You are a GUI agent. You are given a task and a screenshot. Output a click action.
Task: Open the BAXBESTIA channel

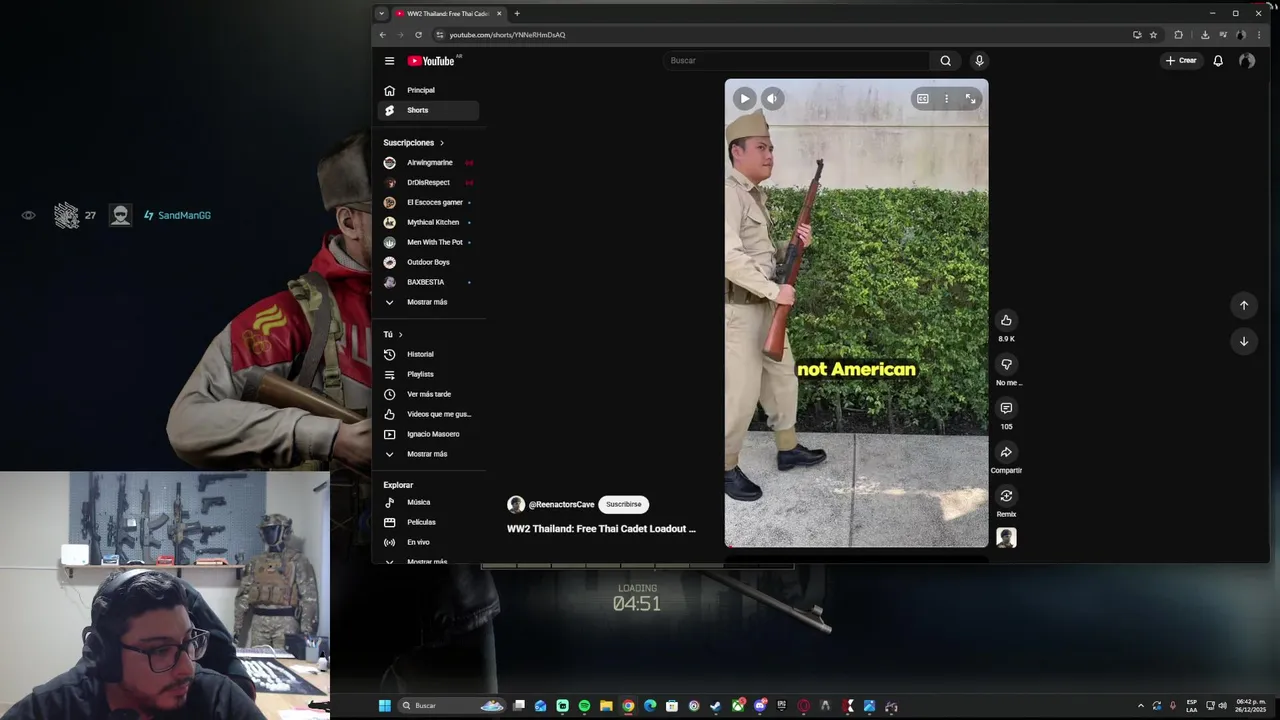(x=428, y=282)
